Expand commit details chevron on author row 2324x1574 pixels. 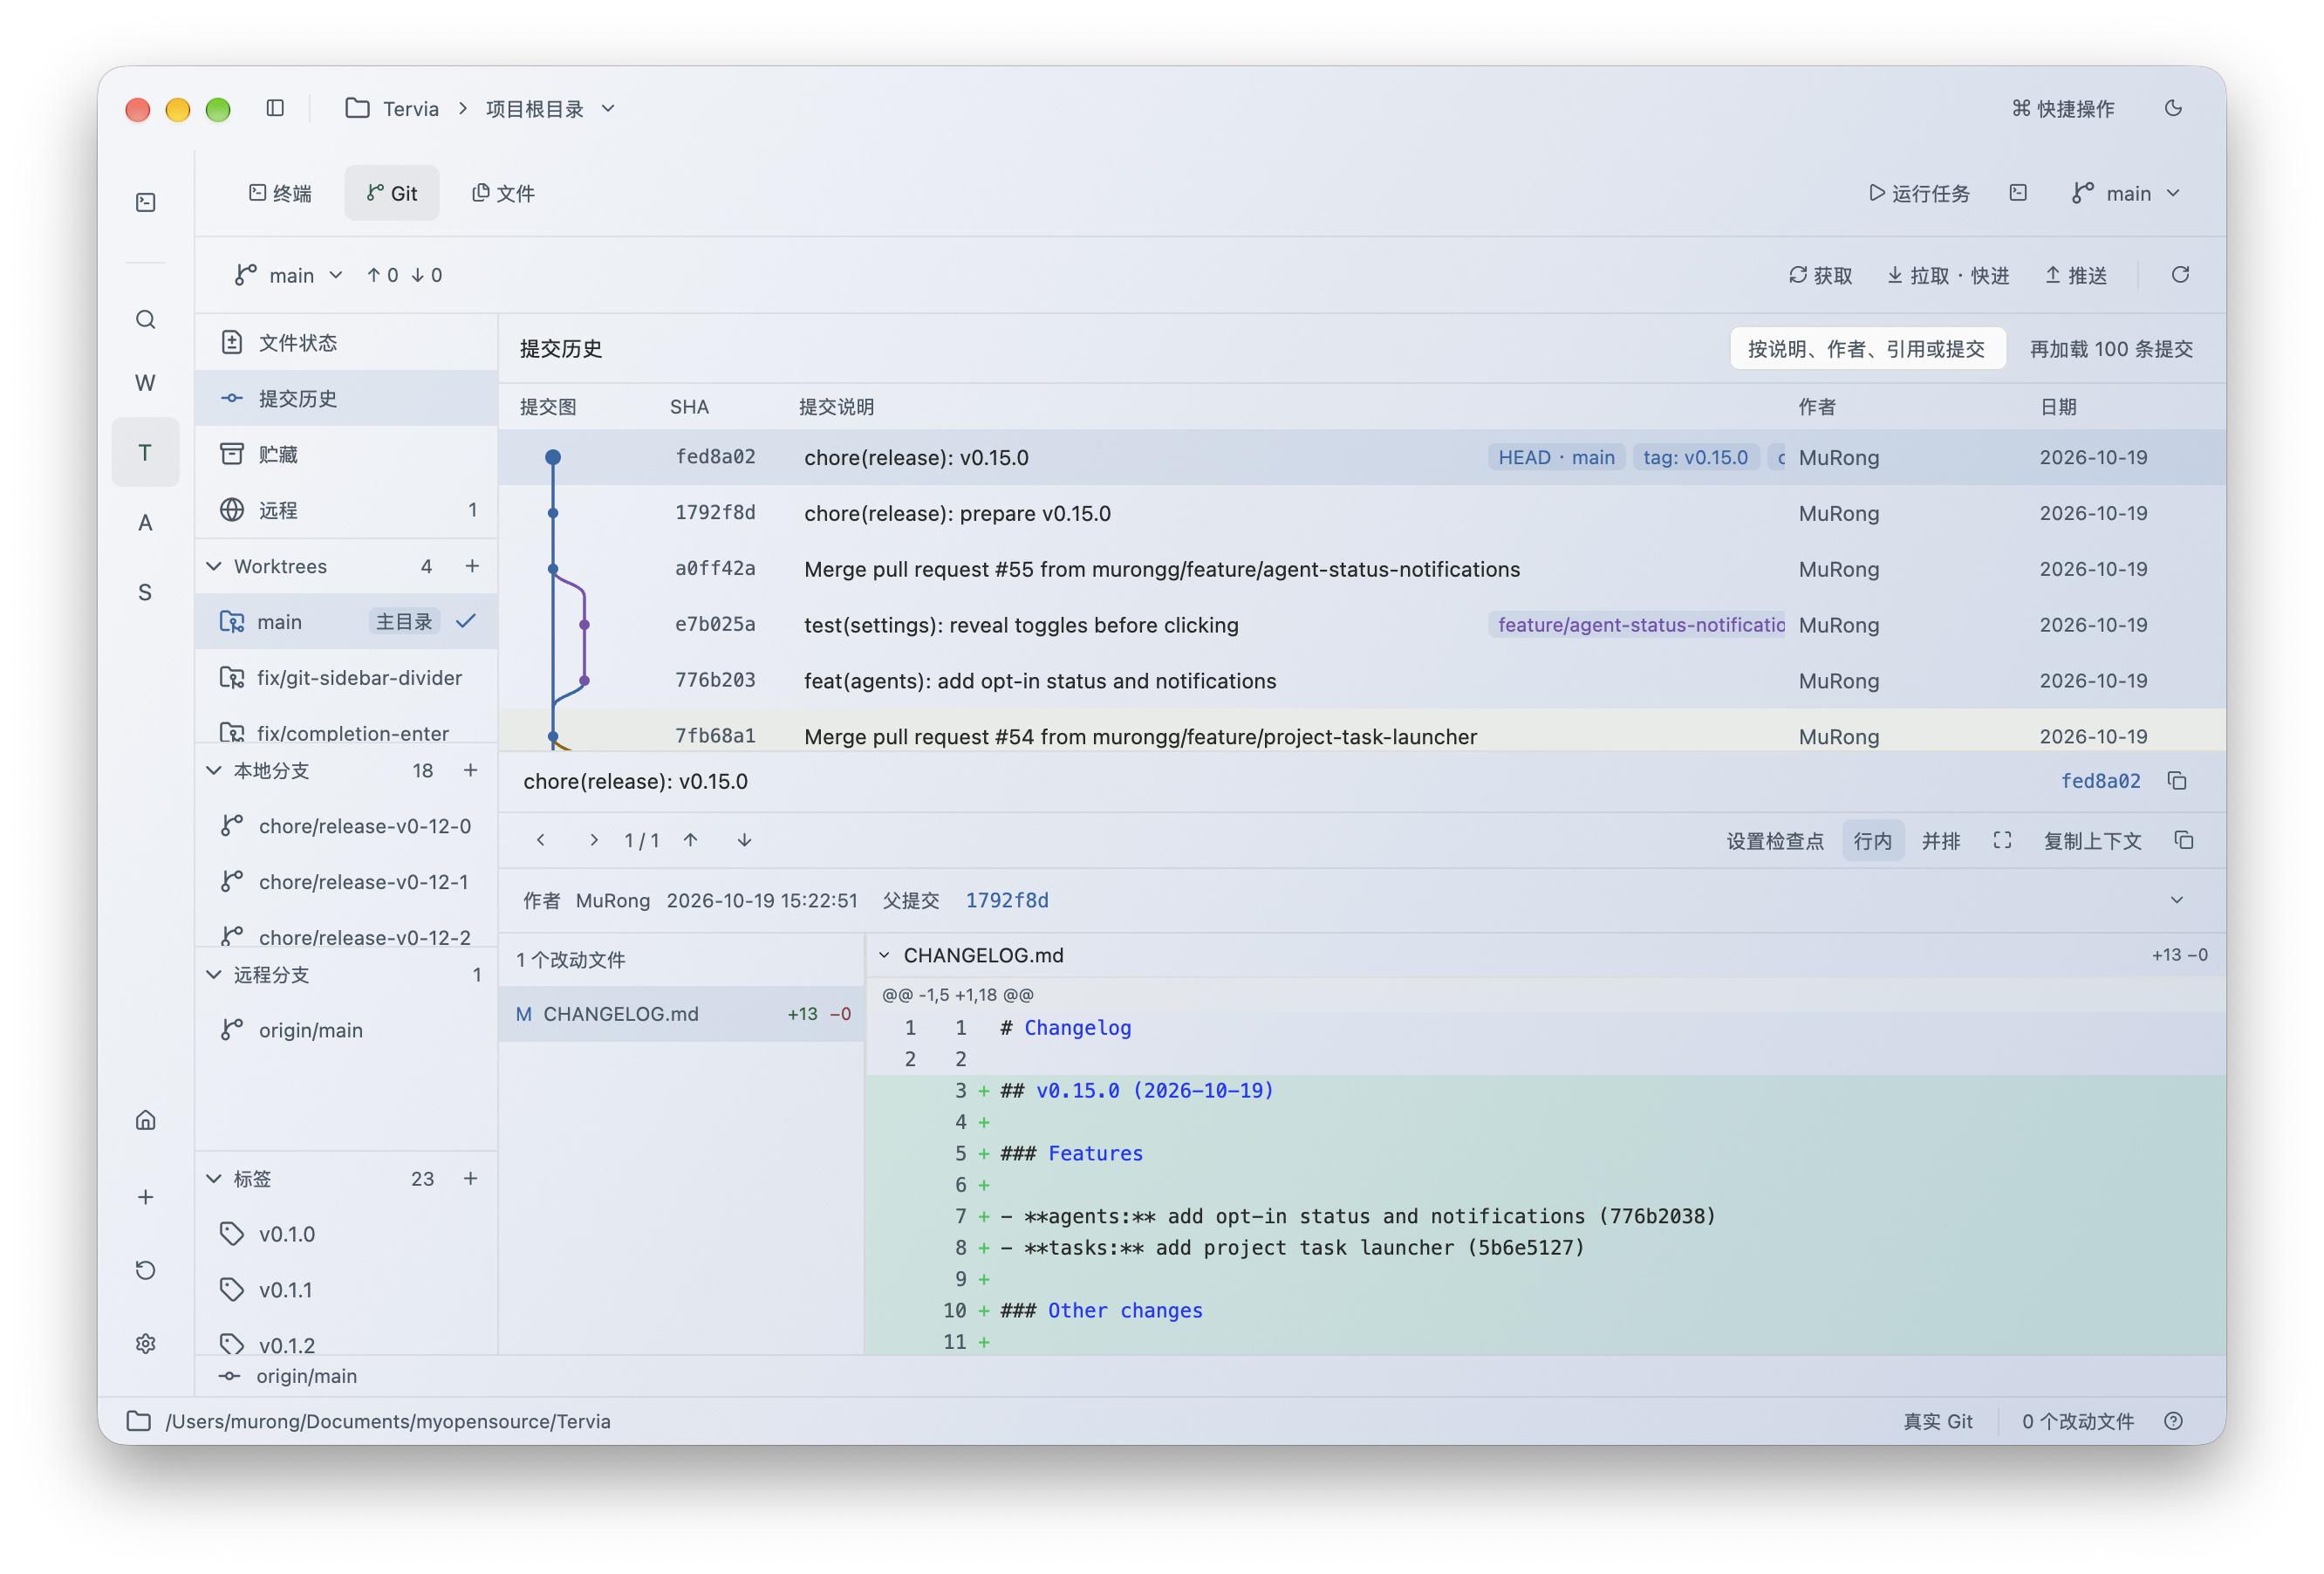click(2176, 900)
